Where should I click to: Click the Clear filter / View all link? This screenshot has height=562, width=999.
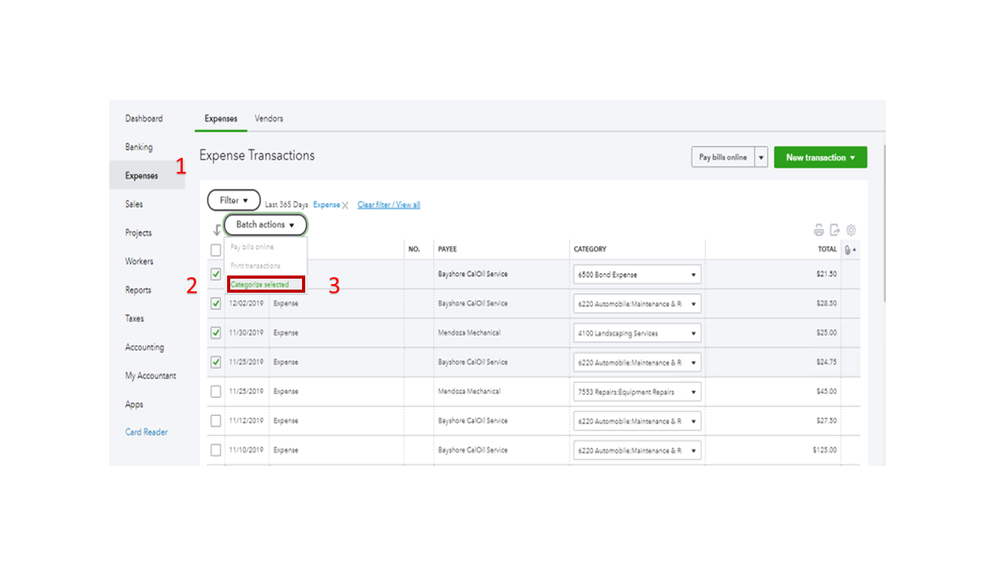click(389, 205)
